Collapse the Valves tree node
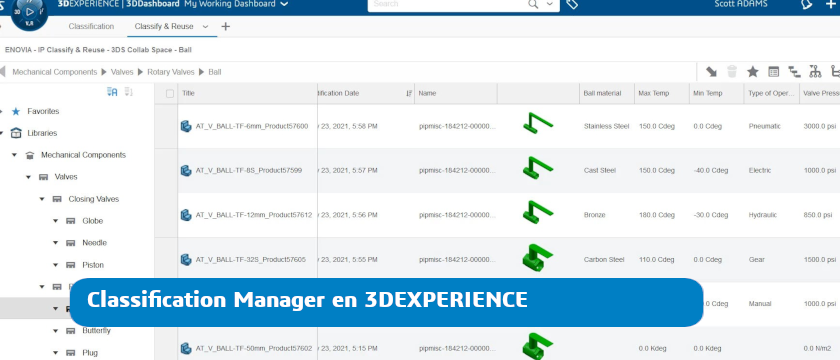This screenshot has height=360, width=840. click(28, 177)
